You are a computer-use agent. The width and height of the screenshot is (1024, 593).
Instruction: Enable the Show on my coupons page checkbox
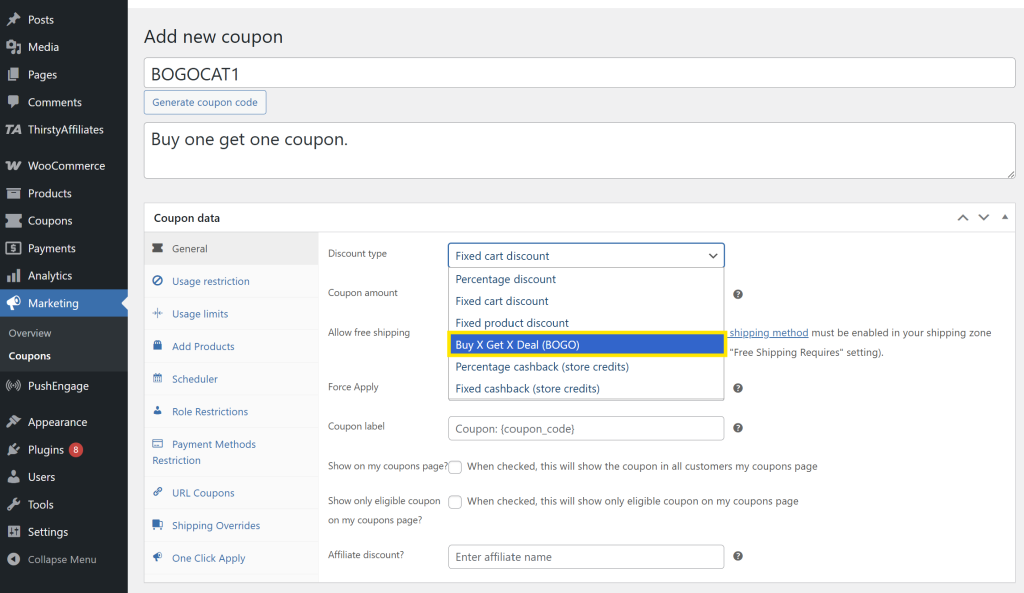pos(455,467)
